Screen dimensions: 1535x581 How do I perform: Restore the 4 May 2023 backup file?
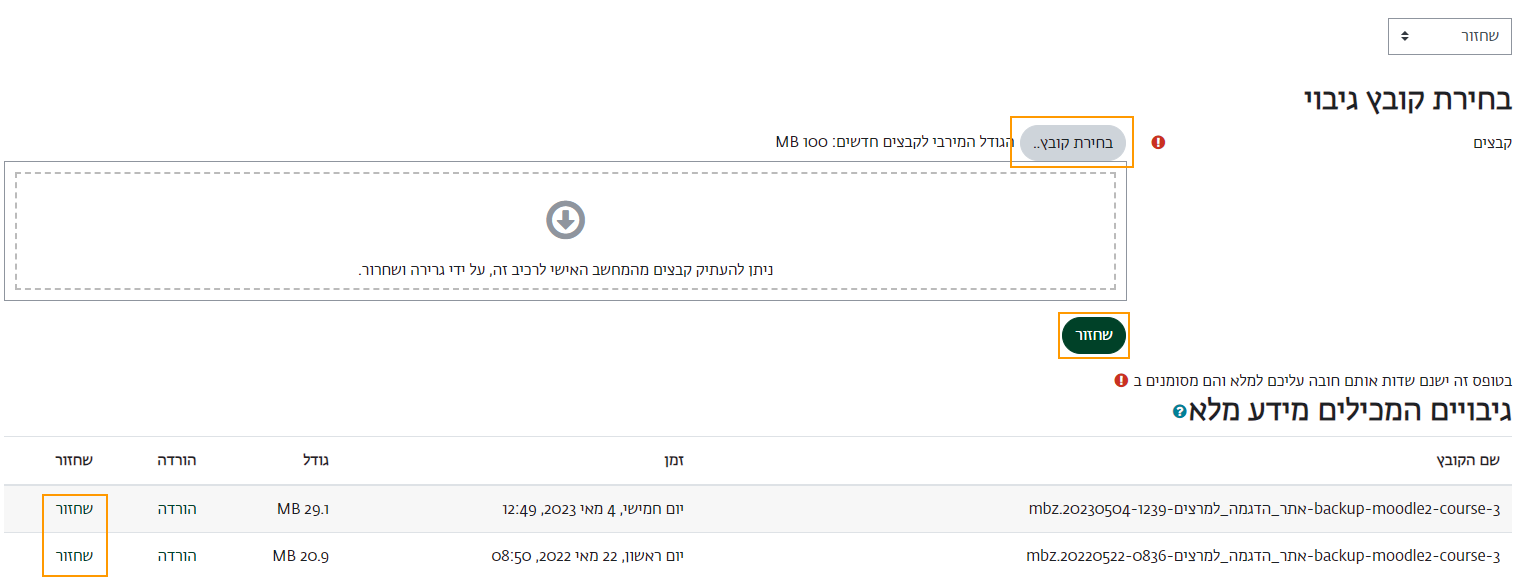(x=74, y=509)
